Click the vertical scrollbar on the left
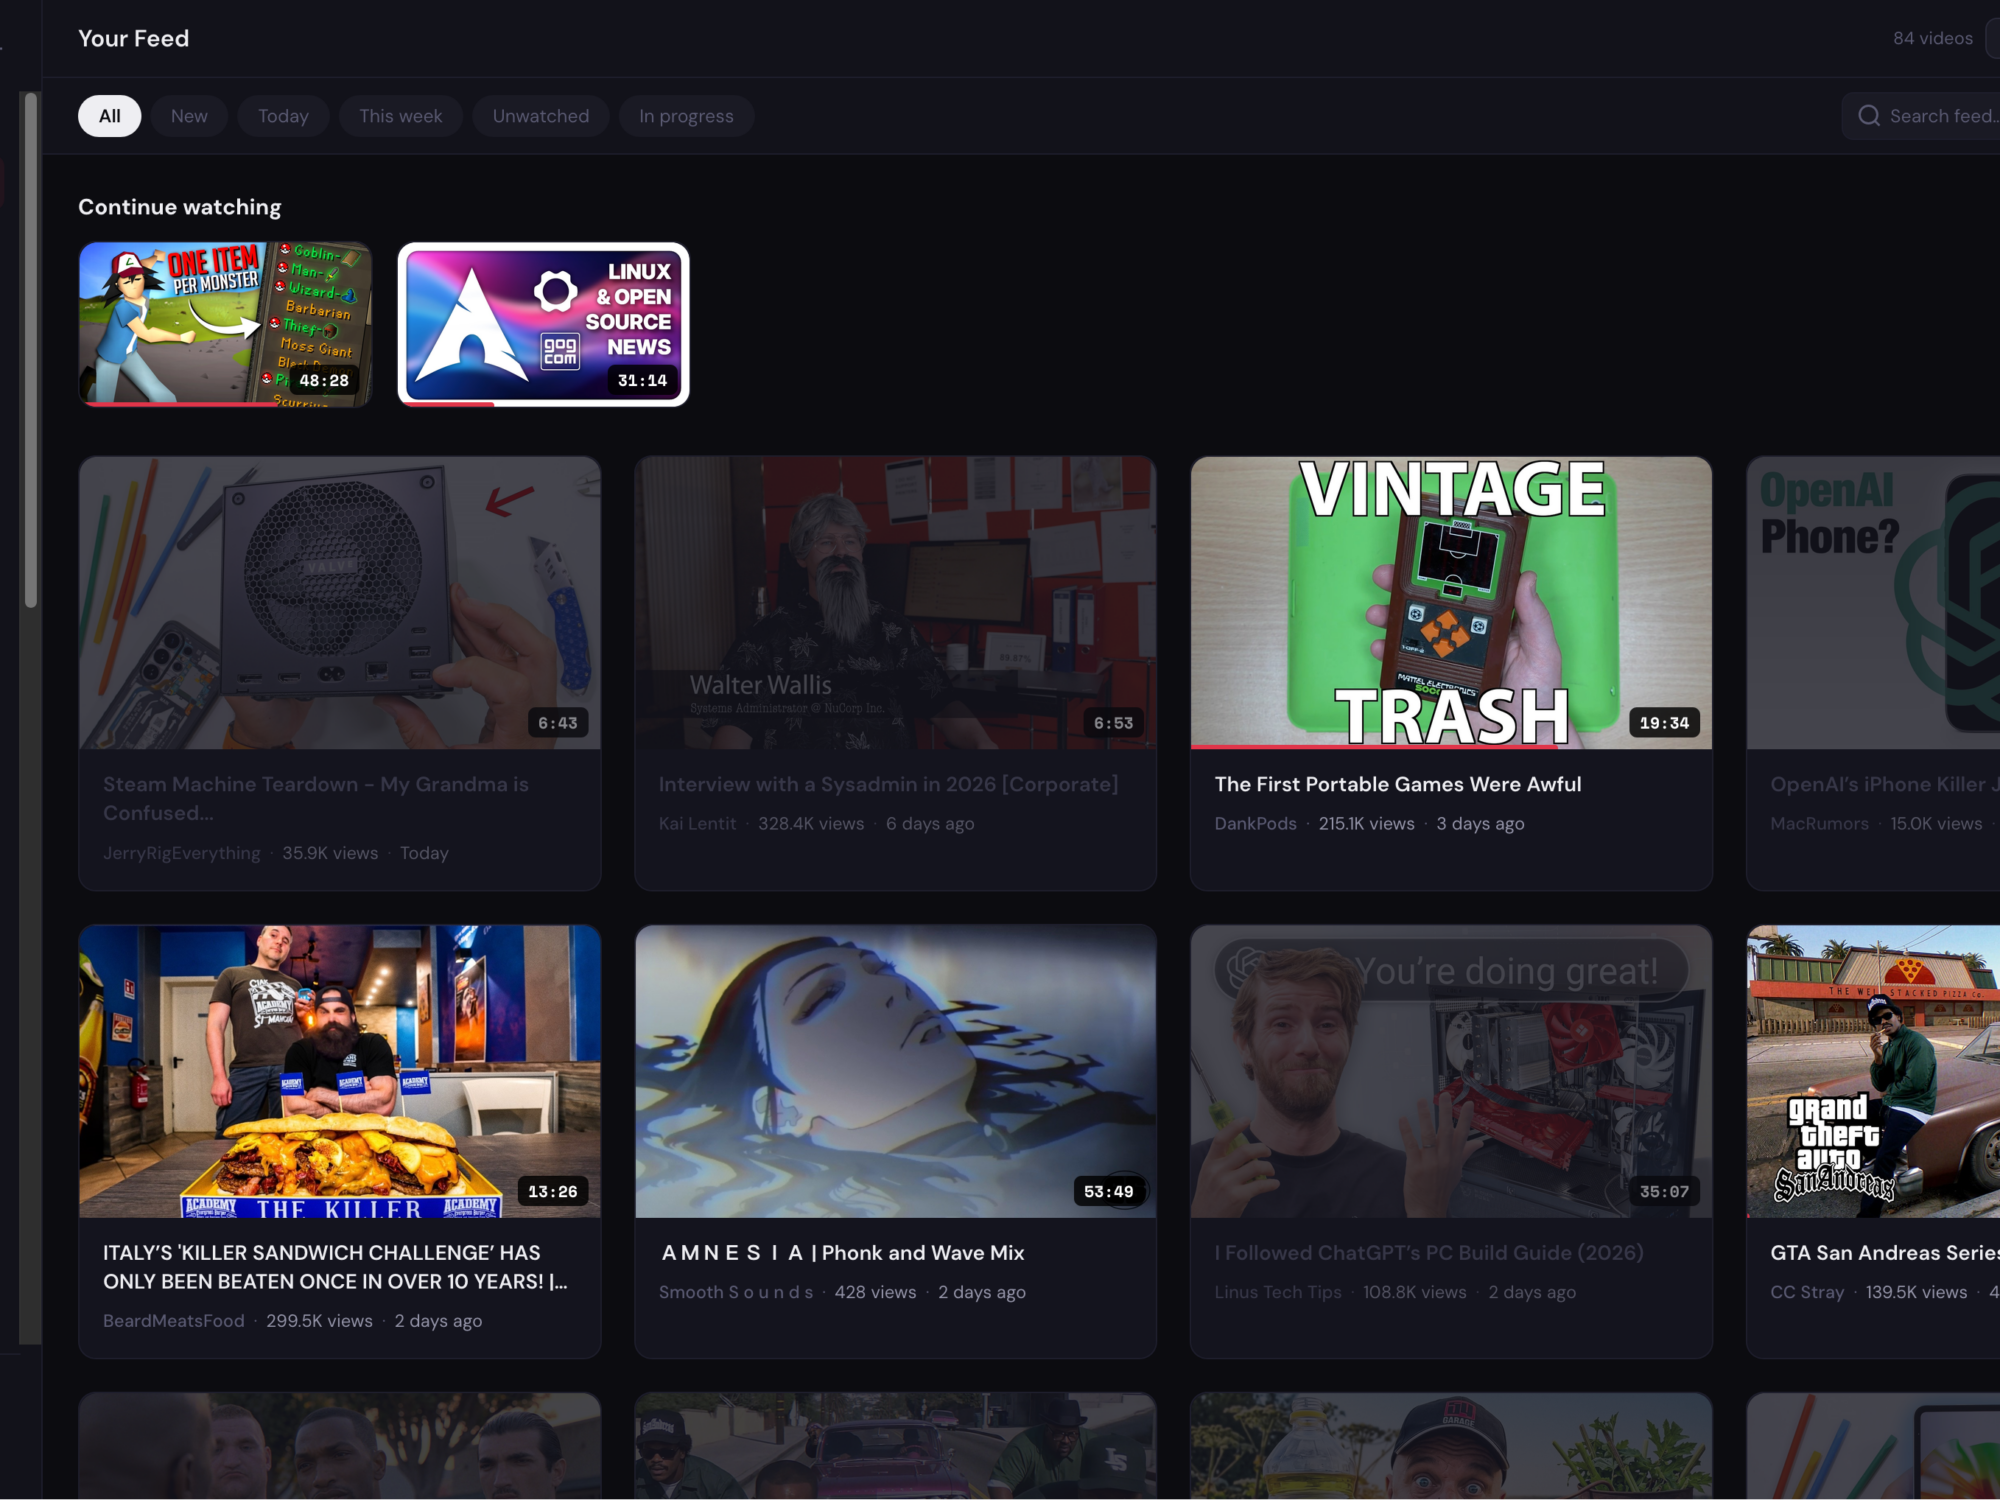 click(x=31, y=350)
